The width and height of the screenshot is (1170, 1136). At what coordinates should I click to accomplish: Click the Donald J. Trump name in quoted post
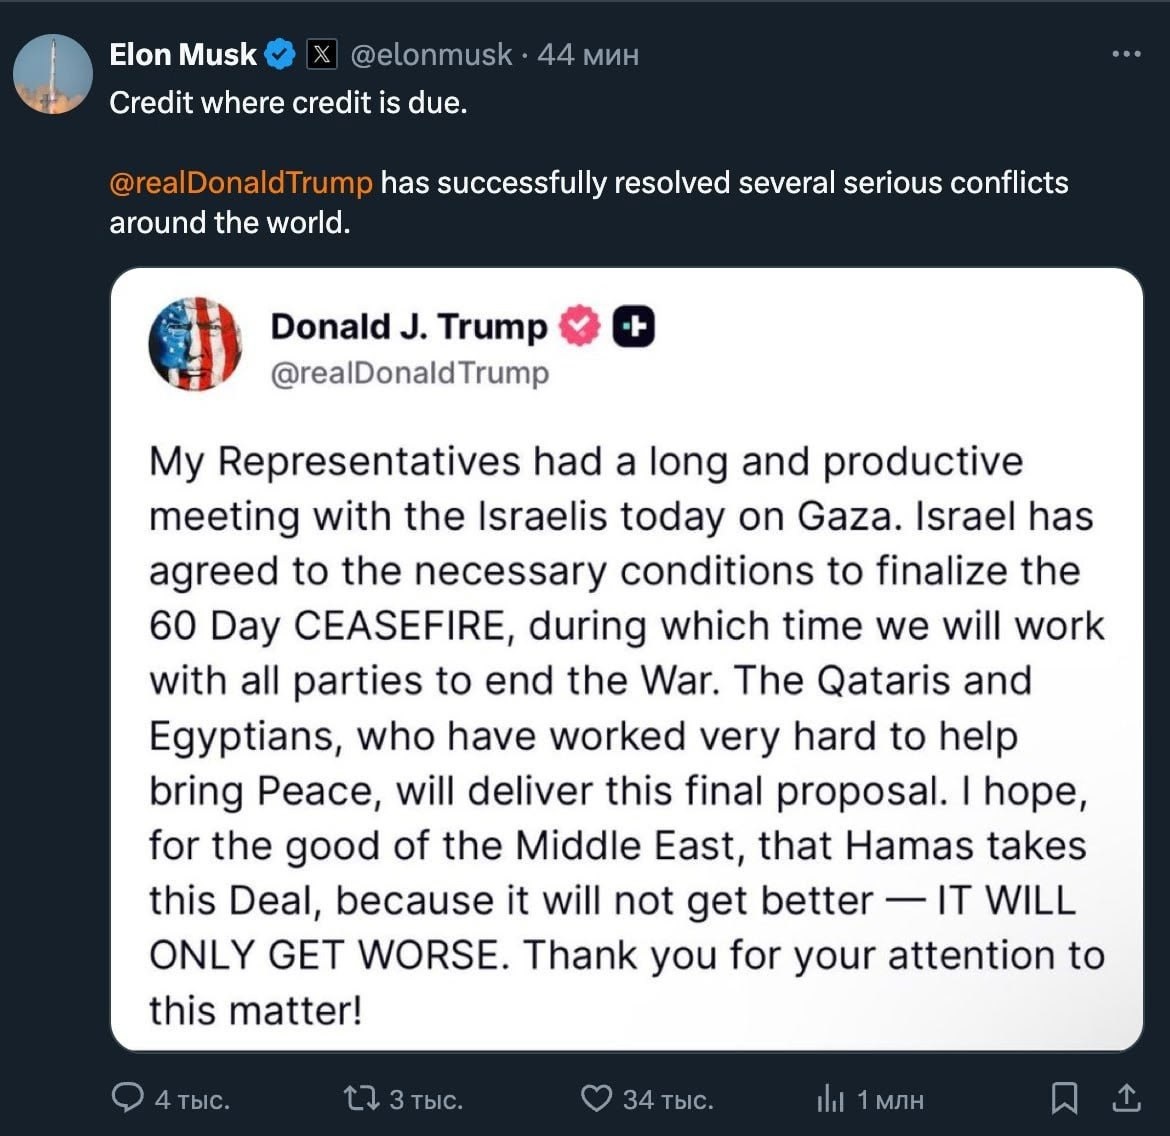pyautogui.click(x=408, y=326)
